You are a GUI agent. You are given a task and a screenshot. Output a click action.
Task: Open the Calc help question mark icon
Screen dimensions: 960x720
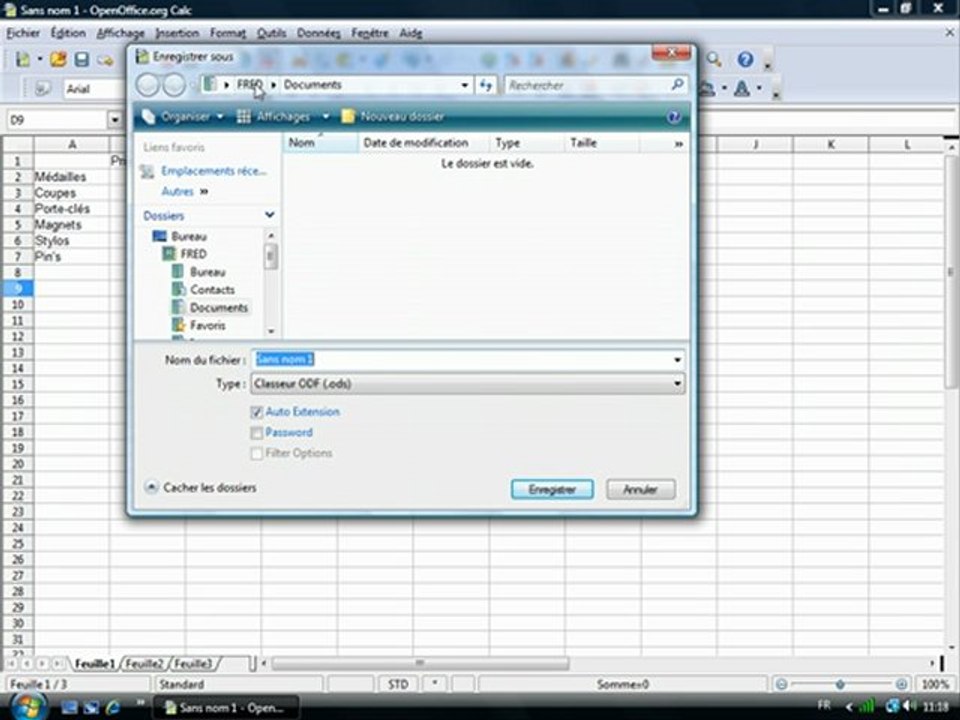click(x=745, y=59)
